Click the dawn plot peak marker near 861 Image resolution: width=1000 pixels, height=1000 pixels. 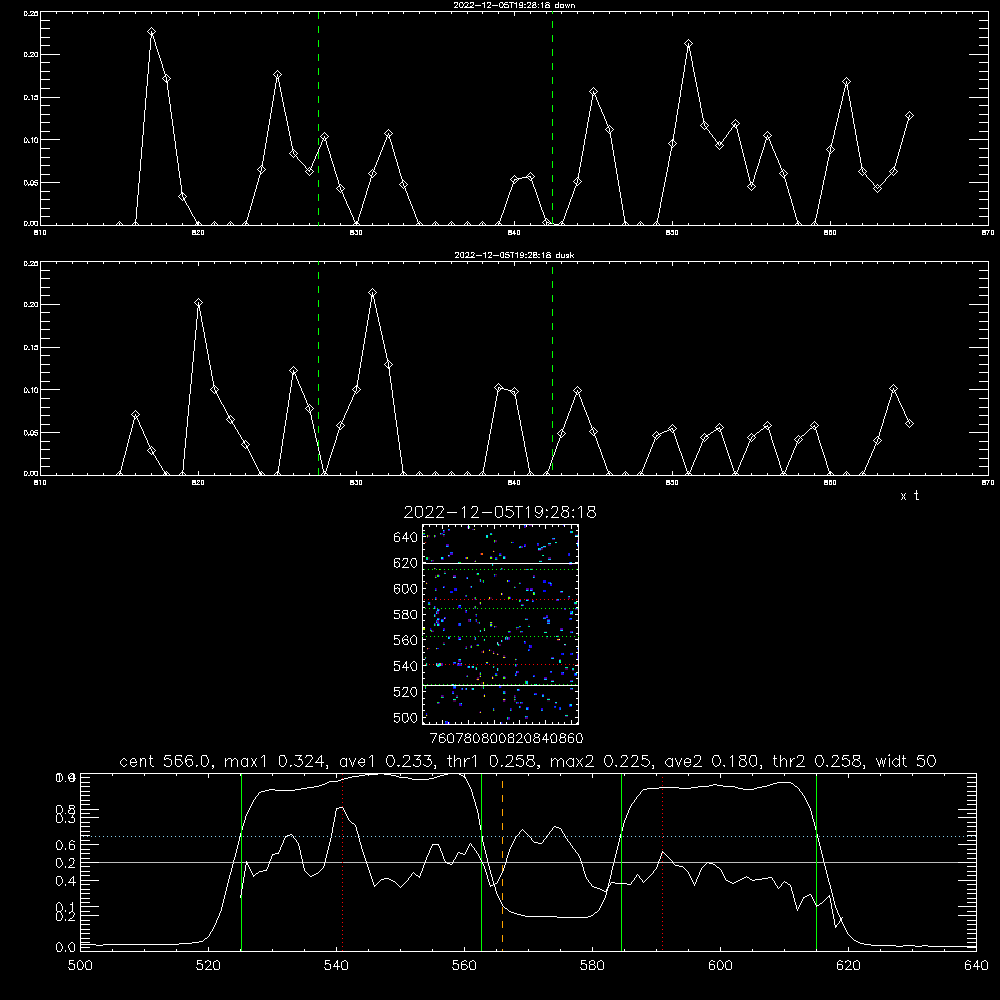(x=846, y=82)
